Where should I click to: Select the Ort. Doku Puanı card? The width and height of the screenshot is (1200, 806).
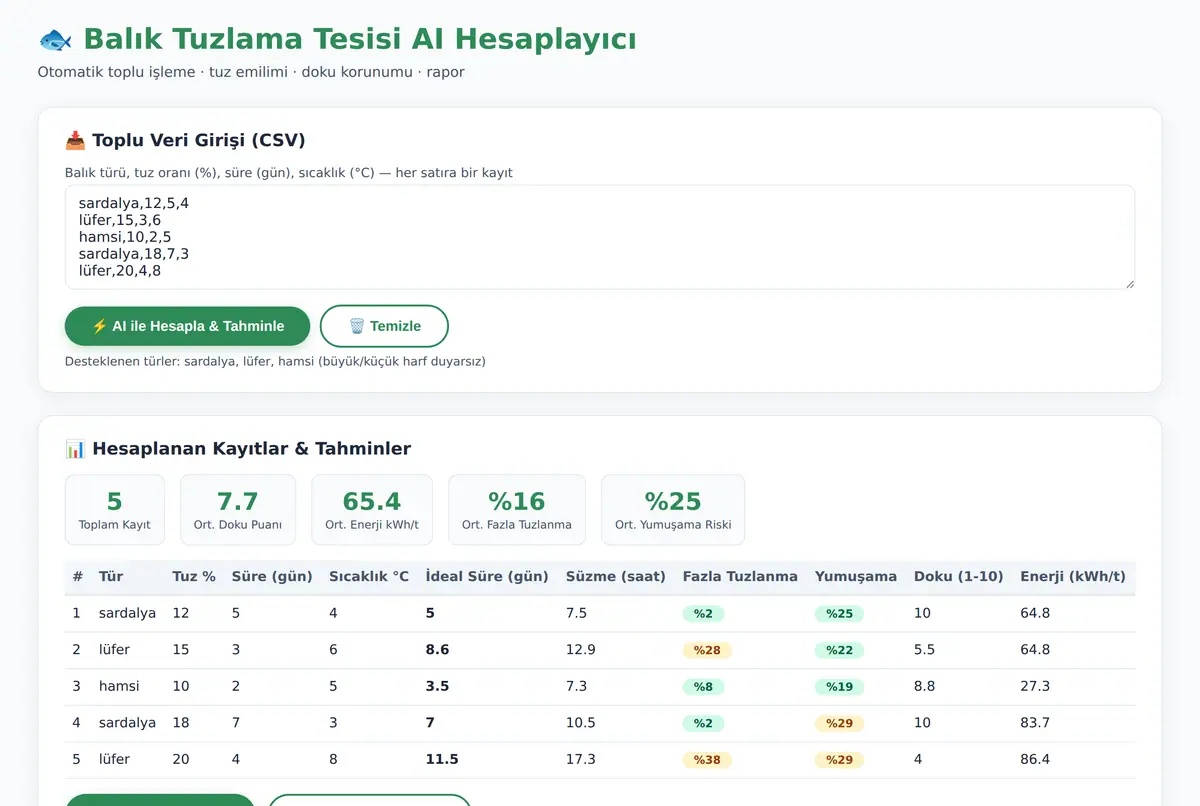[x=238, y=510]
